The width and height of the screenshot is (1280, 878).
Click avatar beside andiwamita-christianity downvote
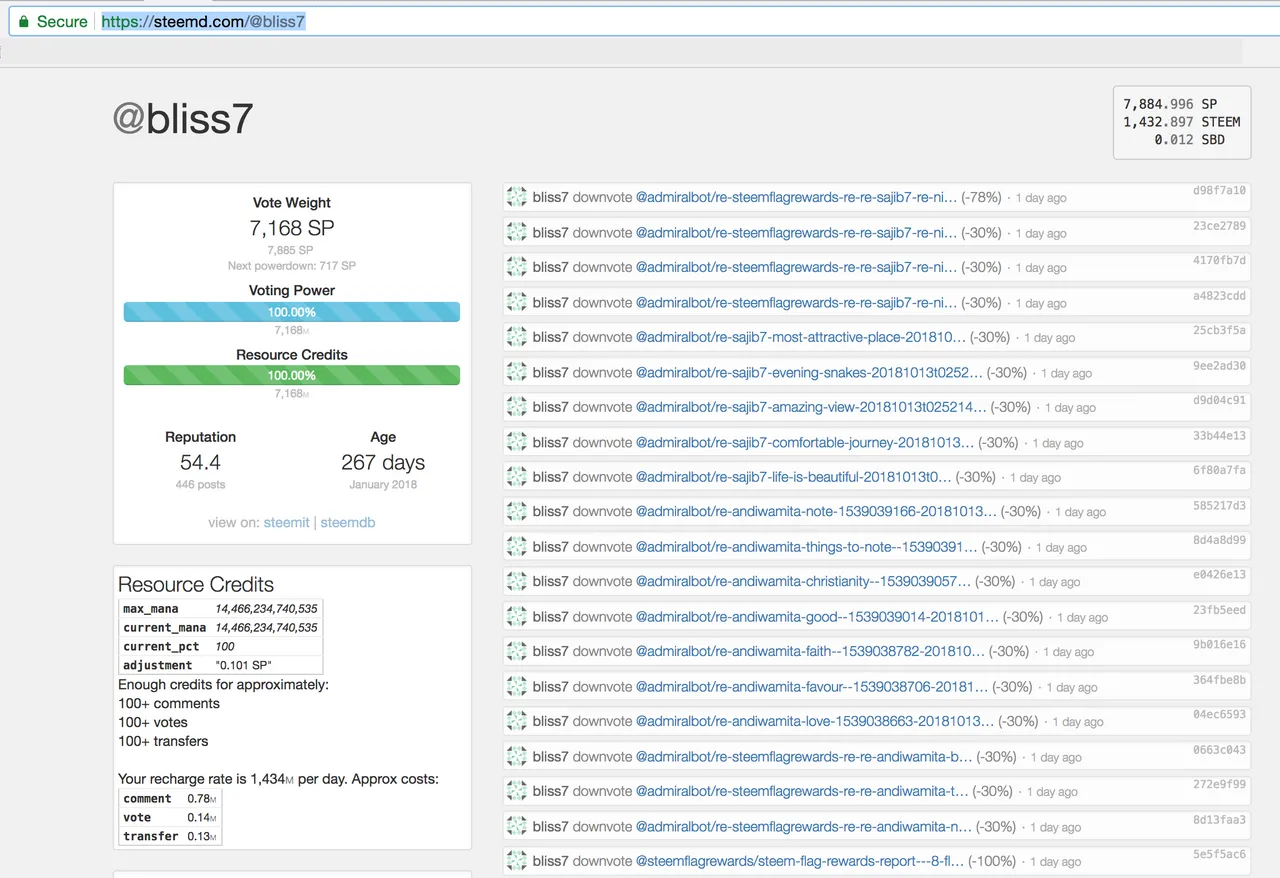(x=516, y=581)
